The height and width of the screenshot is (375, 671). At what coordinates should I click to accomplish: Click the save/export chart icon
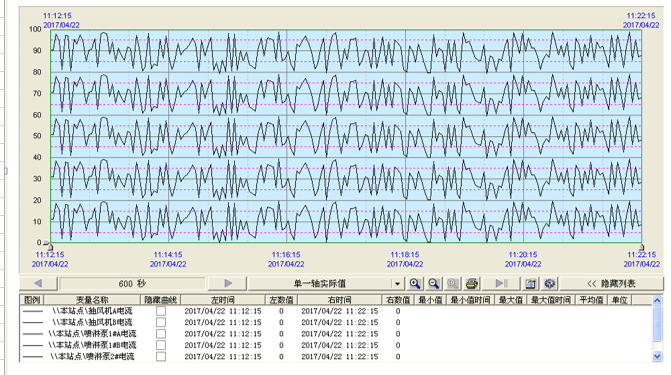pos(531,283)
